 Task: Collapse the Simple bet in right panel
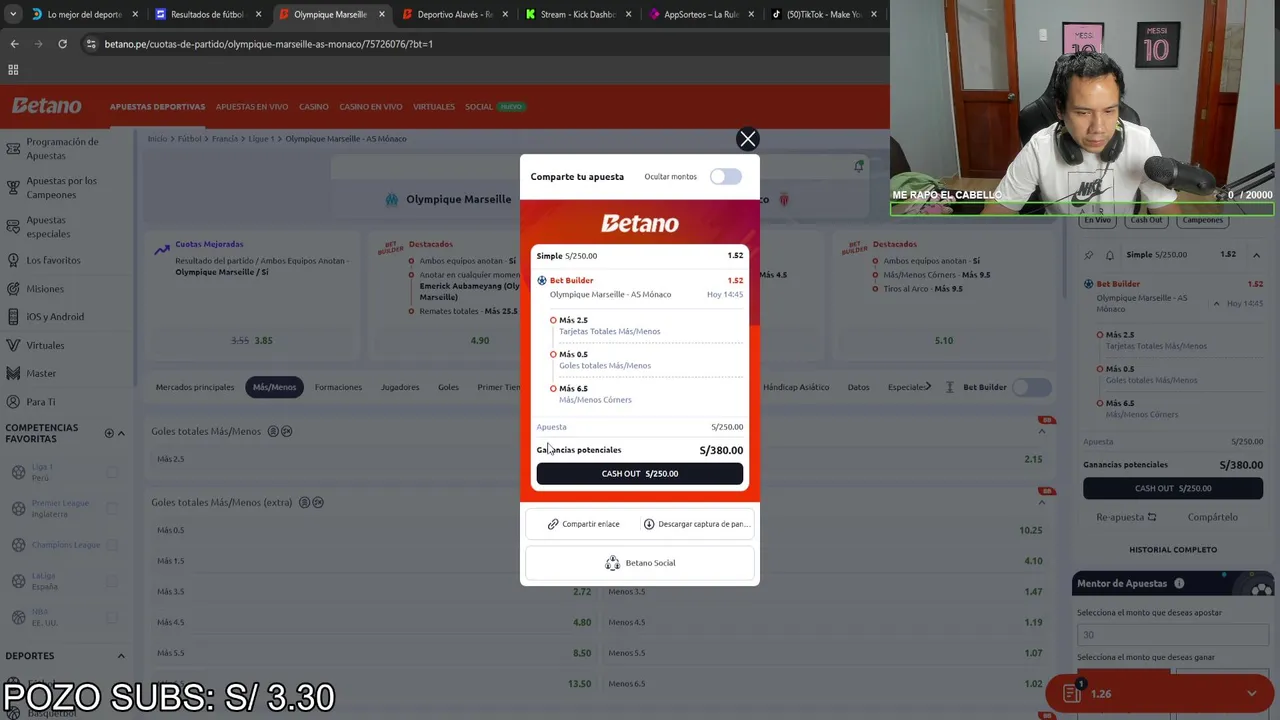pyautogui.click(x=1256, y=255)
